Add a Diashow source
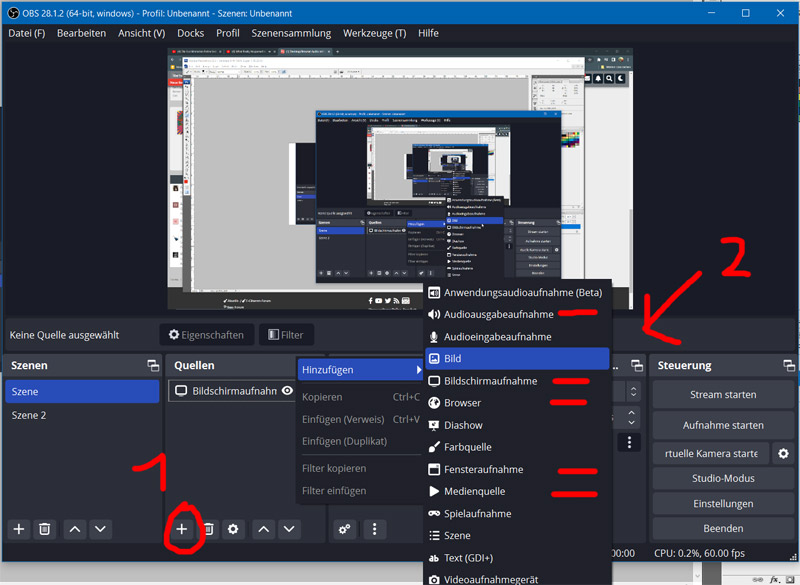Screen dimensions: 800x585 click(x=517, y=425)
